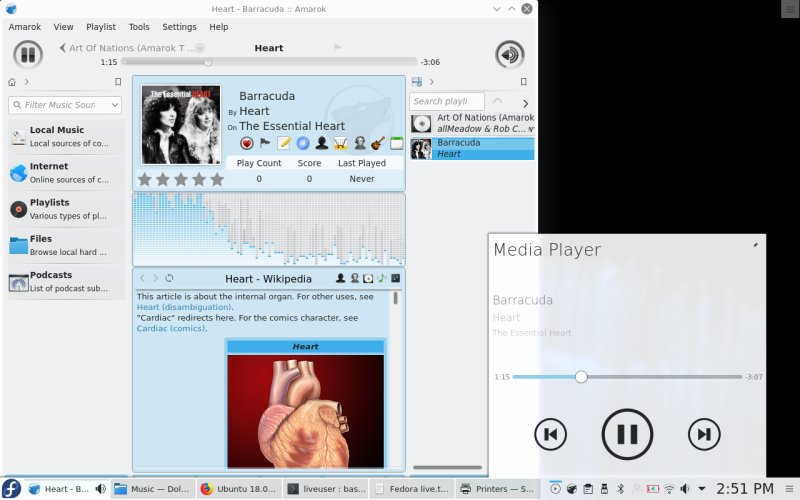Expand playlist breadcrumb chevron
Screen dimensions: 800x500
coord(432,82)
